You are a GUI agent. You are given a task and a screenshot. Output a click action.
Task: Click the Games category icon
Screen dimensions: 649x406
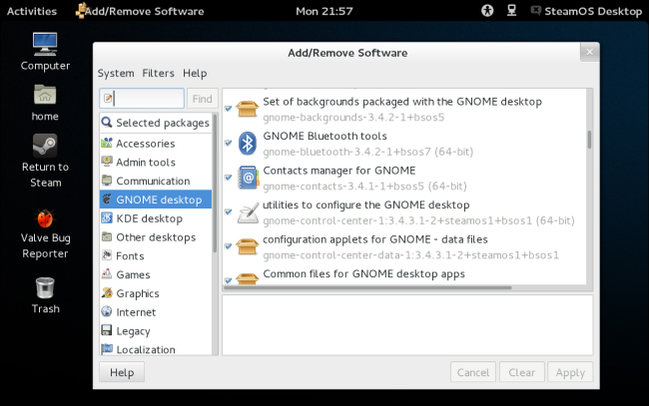coord(107,275)
